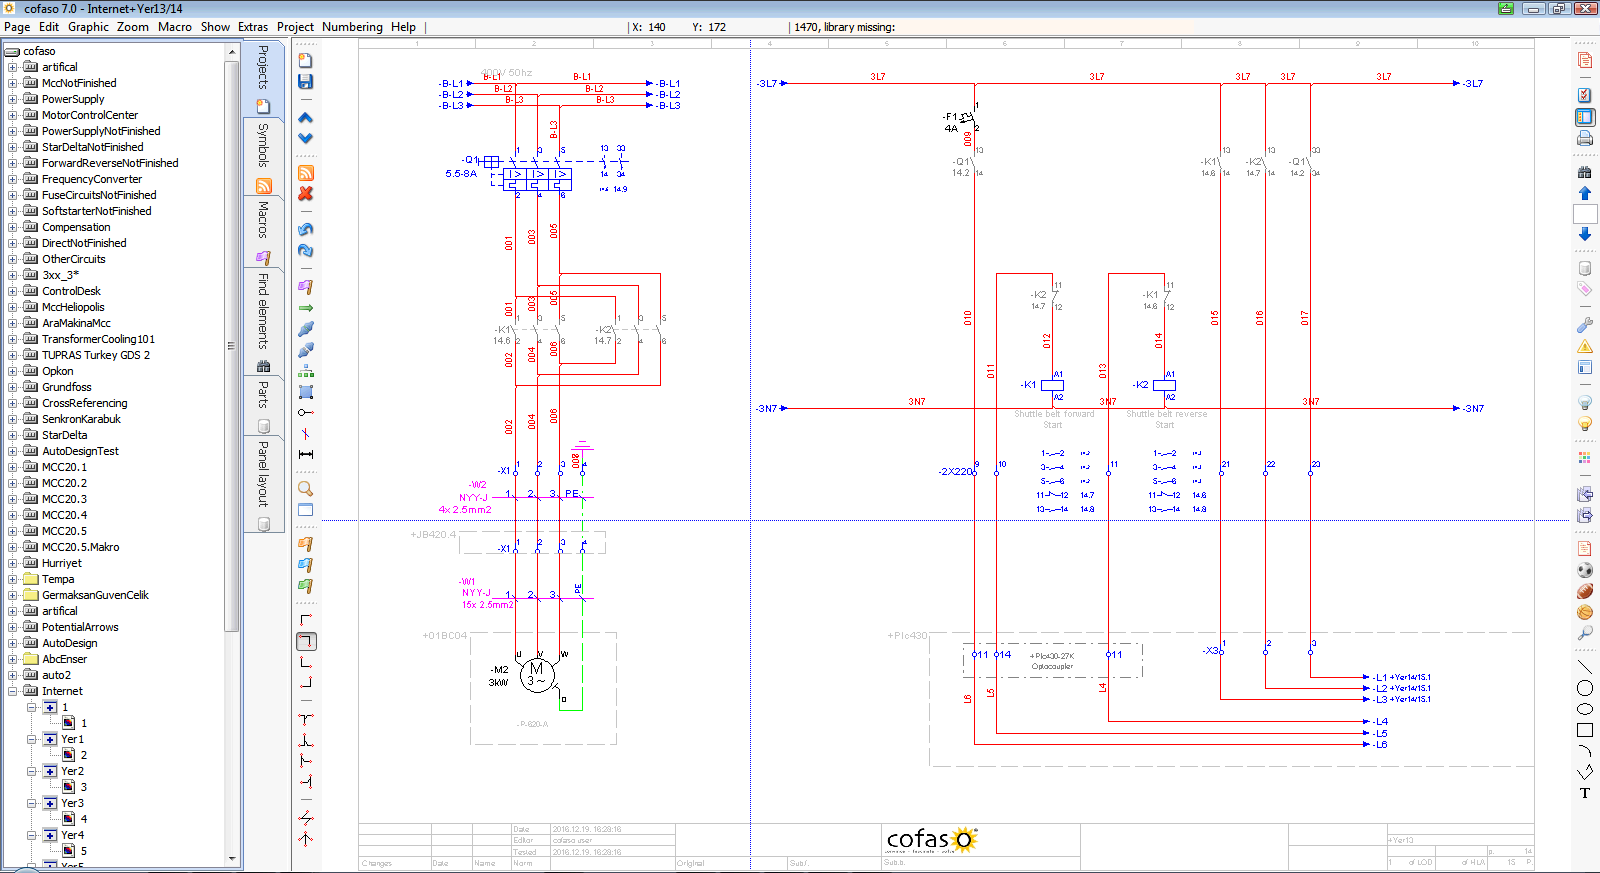Click the blue down chevron page arrow

point(306,139)
